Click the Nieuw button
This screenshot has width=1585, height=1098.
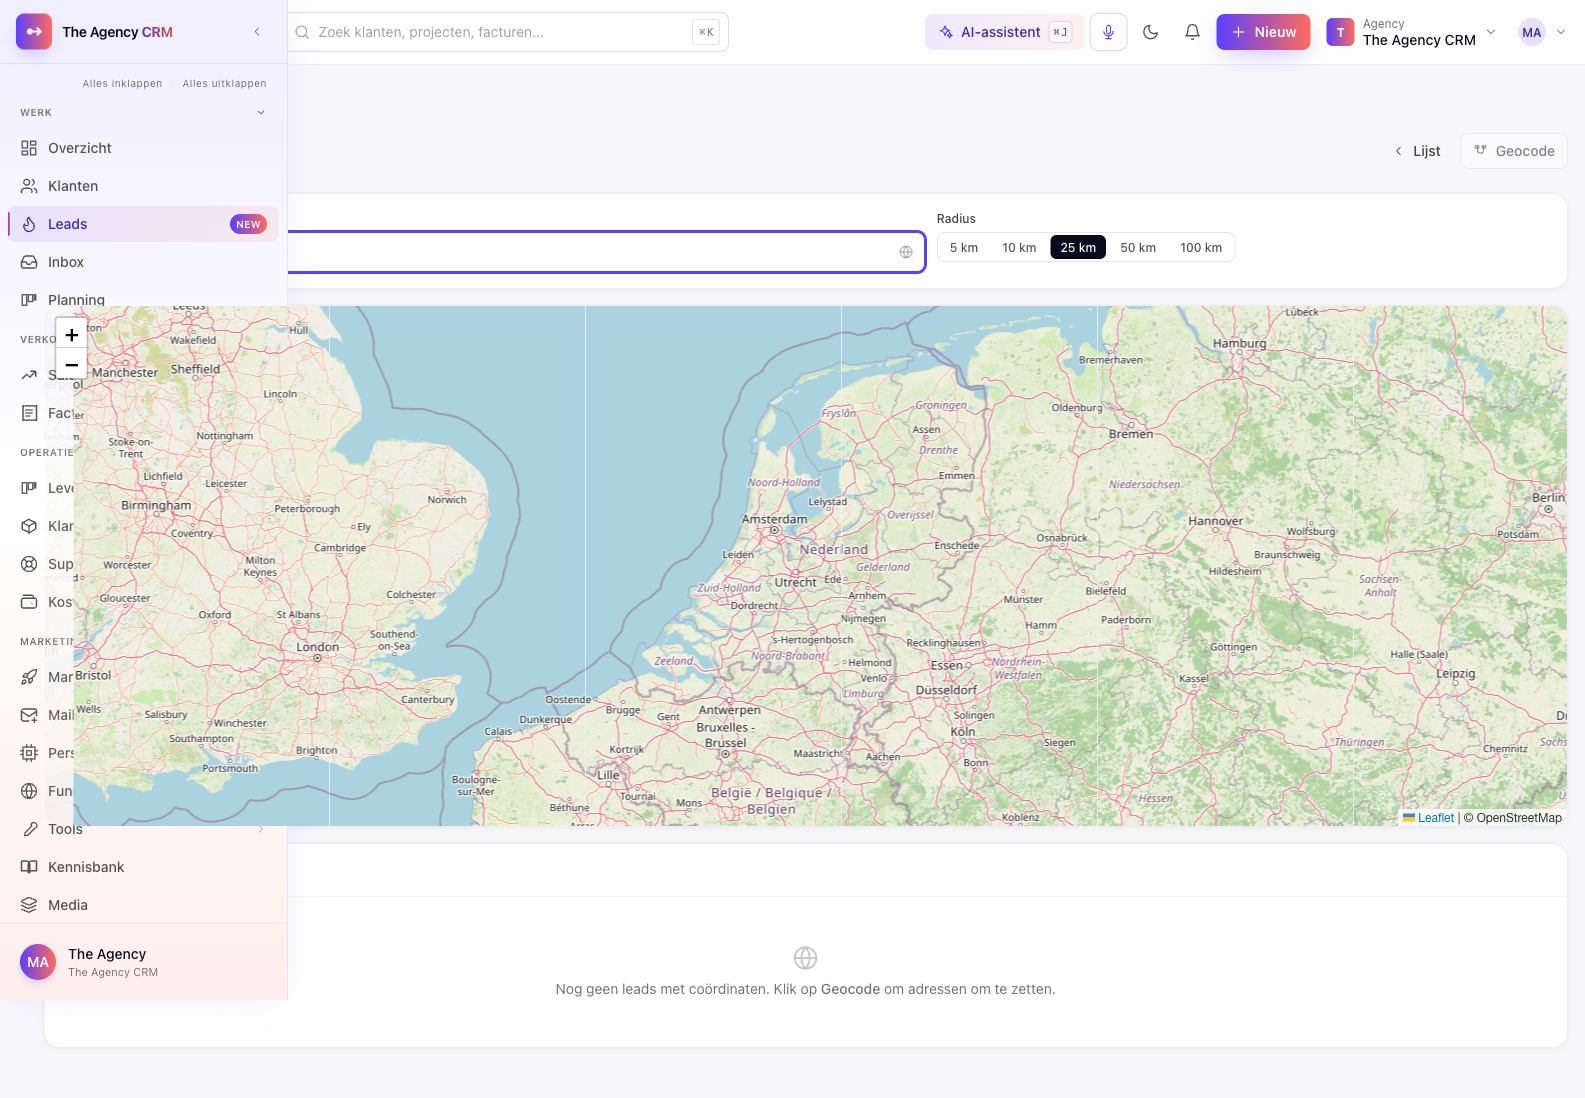coord(1263,32)
